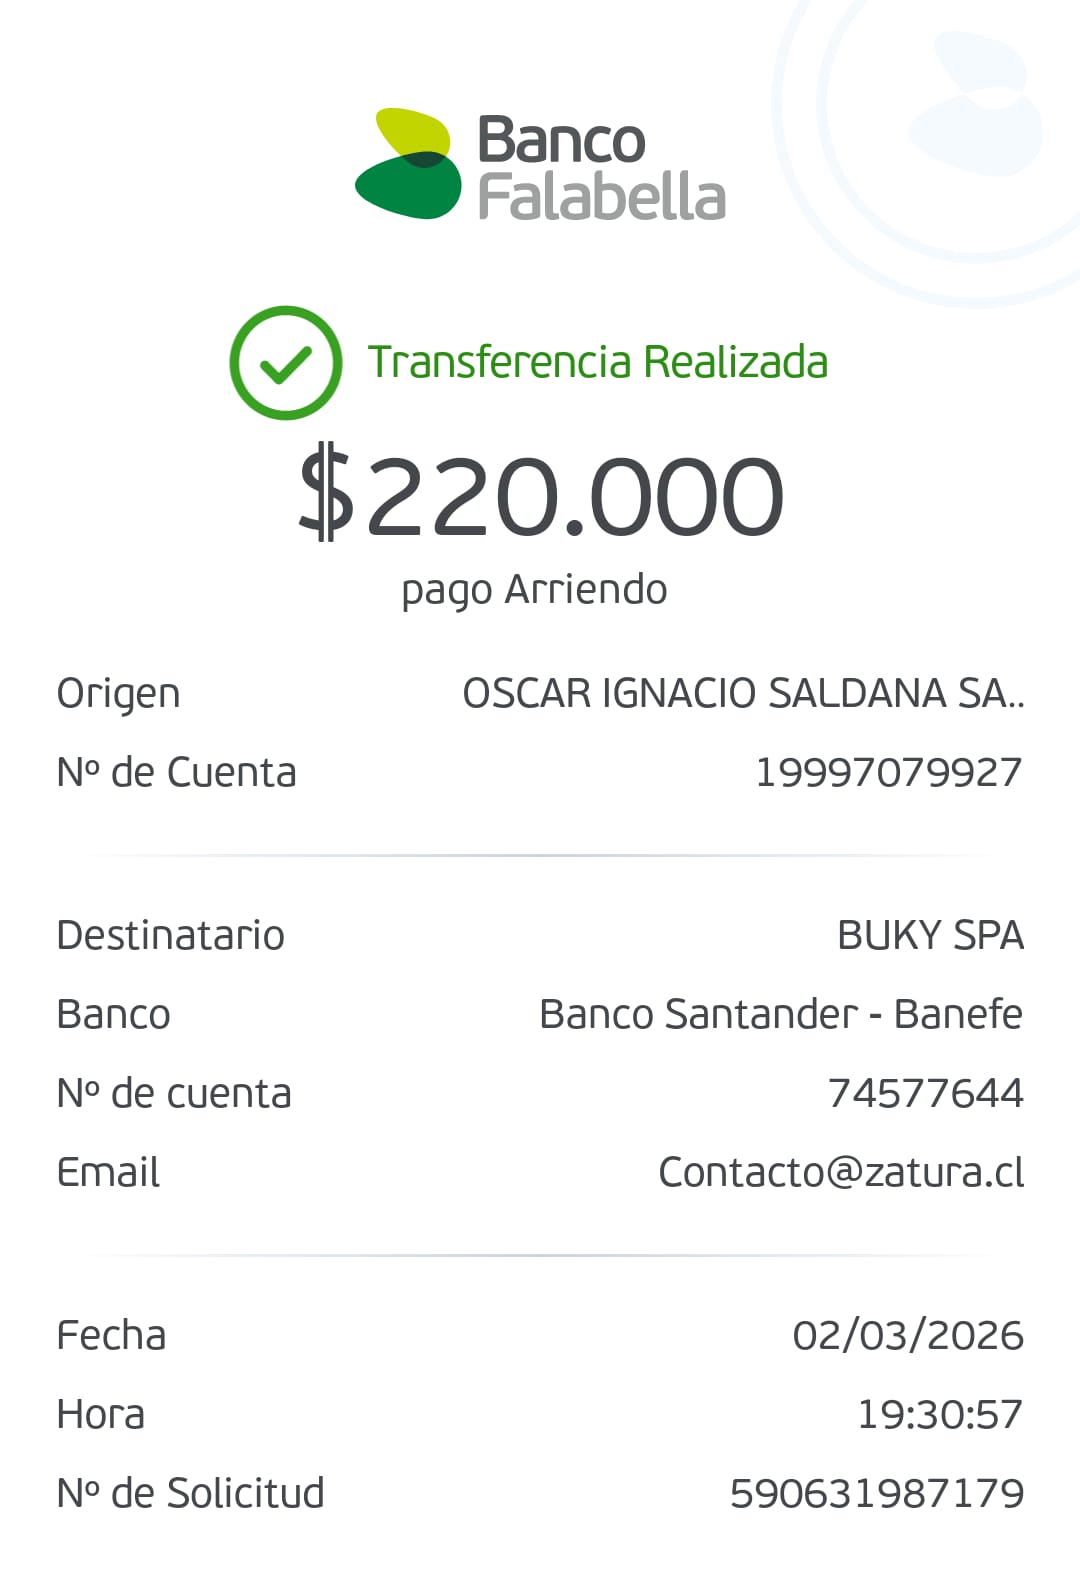
Task: Click the origin name OSCAR IGNACIO SALDANA
Action: coord(743,694)
